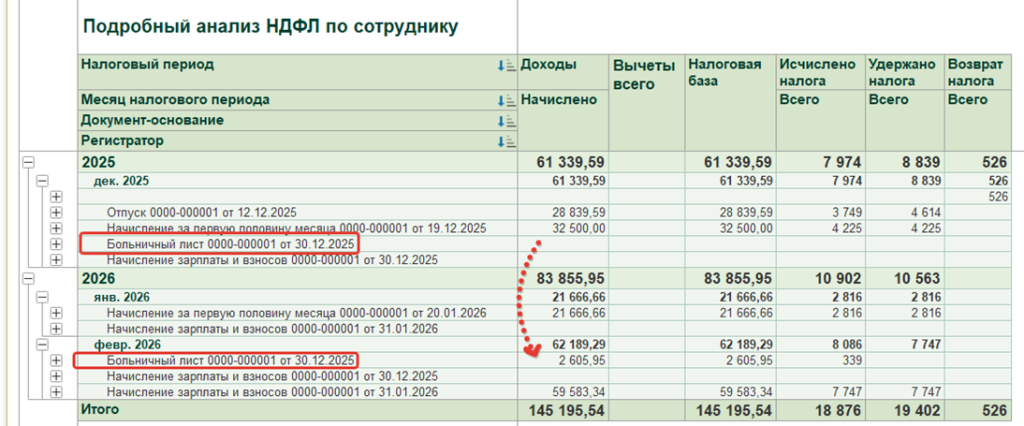Expand Больничный лист row under дек. 2025
Screen dimensions: 1024x426
(56, 244)
